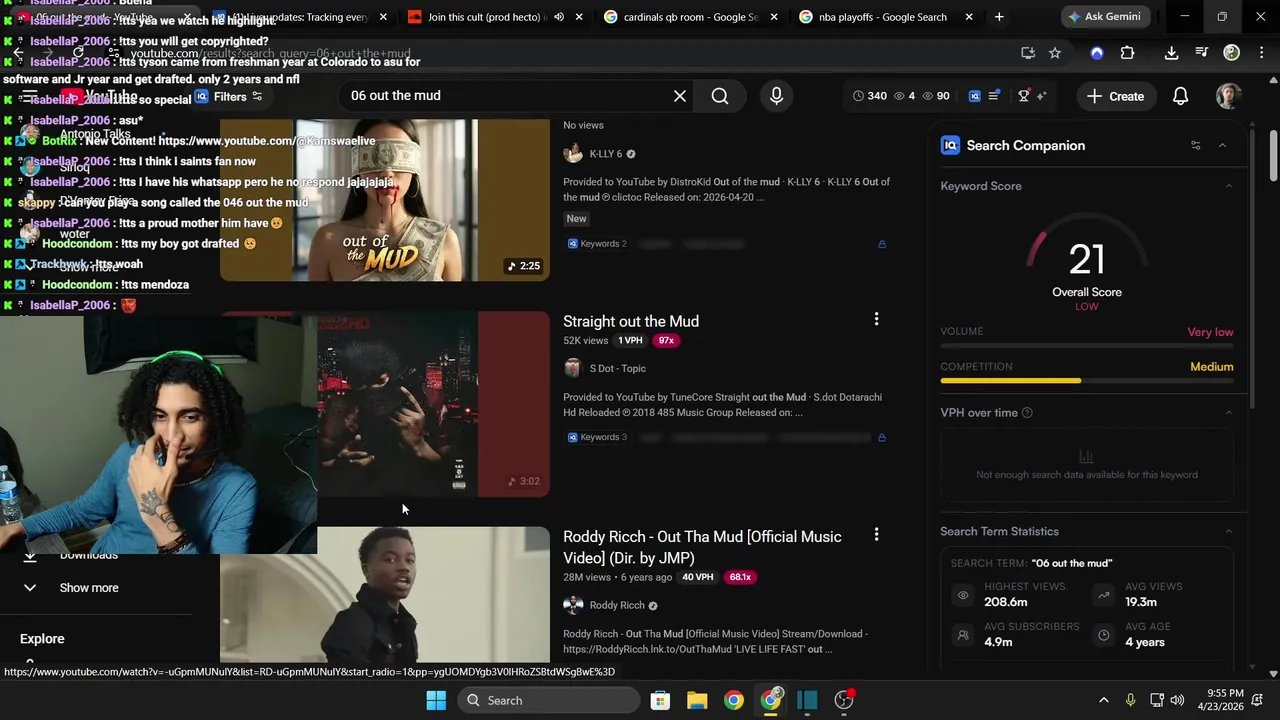
Task: Collapse Search Term Statistics section
Action: [1229, 531]
